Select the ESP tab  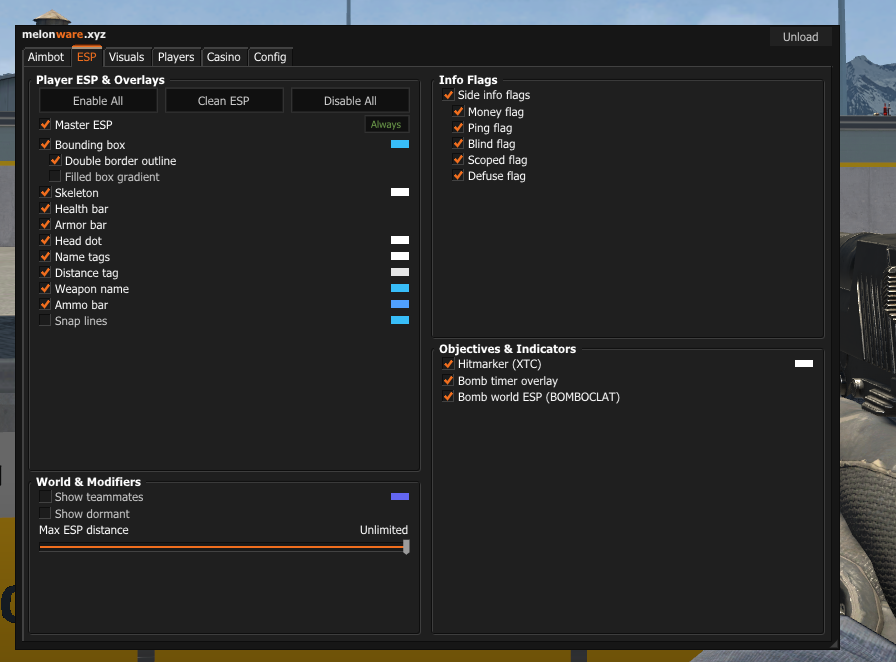87,57
